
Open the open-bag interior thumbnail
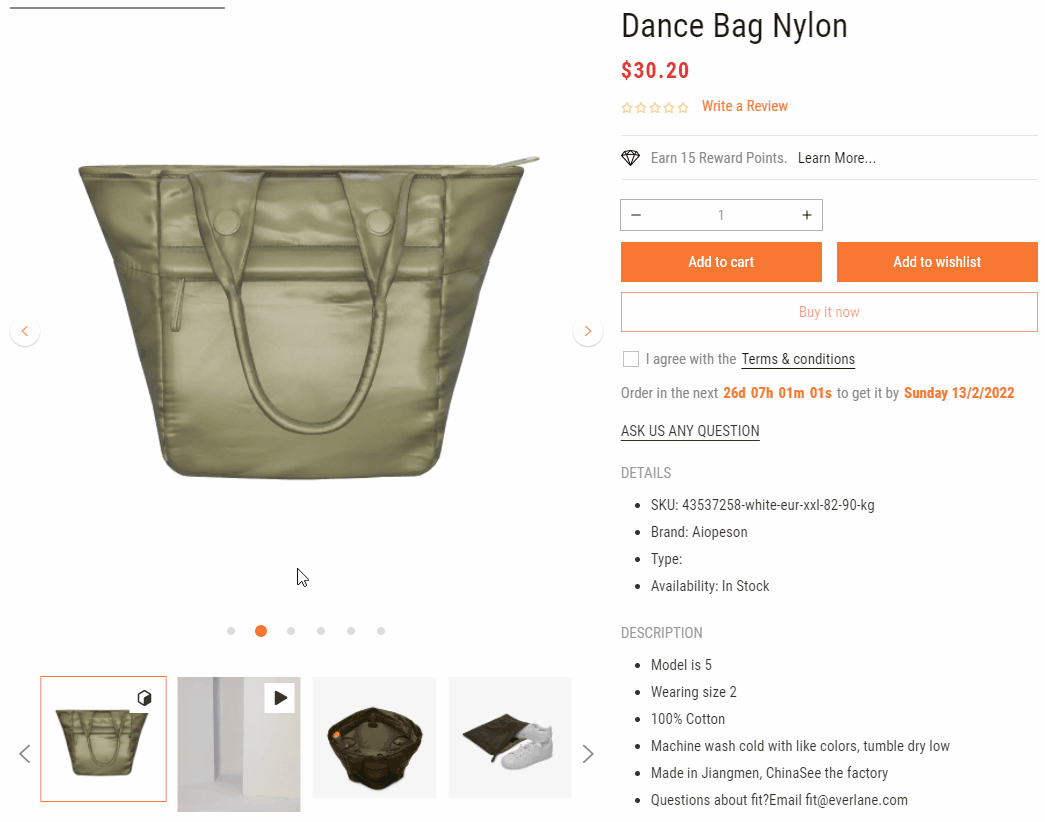click(x=374, y=737)
